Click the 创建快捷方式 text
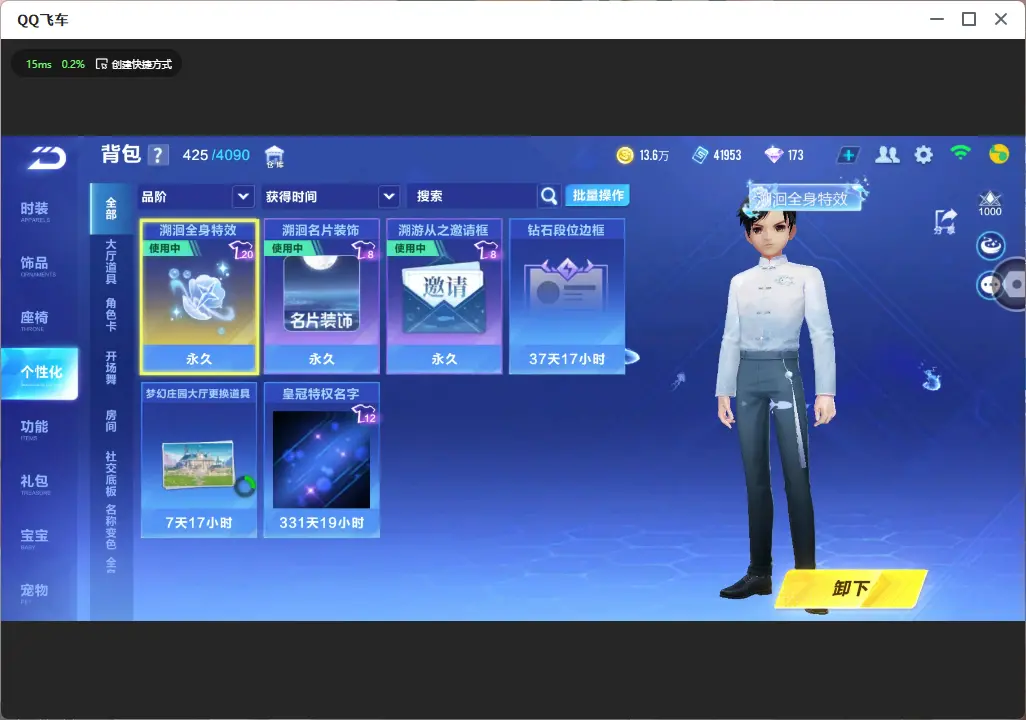Screen dimensions: 1026x720 coord(141,64)
